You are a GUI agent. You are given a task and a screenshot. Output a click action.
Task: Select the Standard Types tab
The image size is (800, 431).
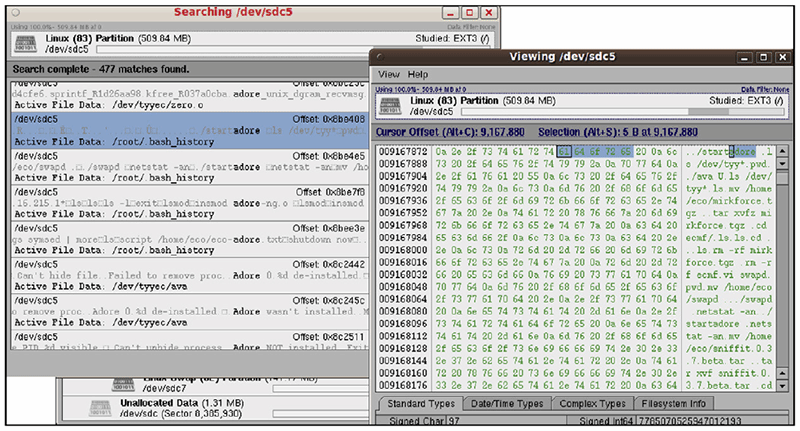(419, 403)
